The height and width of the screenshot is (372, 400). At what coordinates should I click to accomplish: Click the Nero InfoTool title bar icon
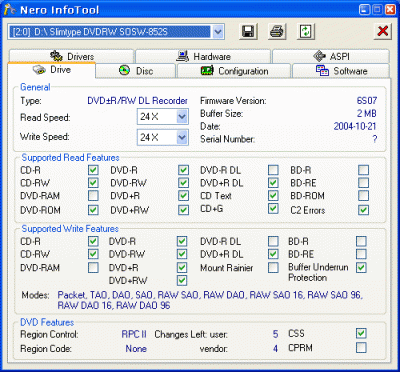[9, 10]
